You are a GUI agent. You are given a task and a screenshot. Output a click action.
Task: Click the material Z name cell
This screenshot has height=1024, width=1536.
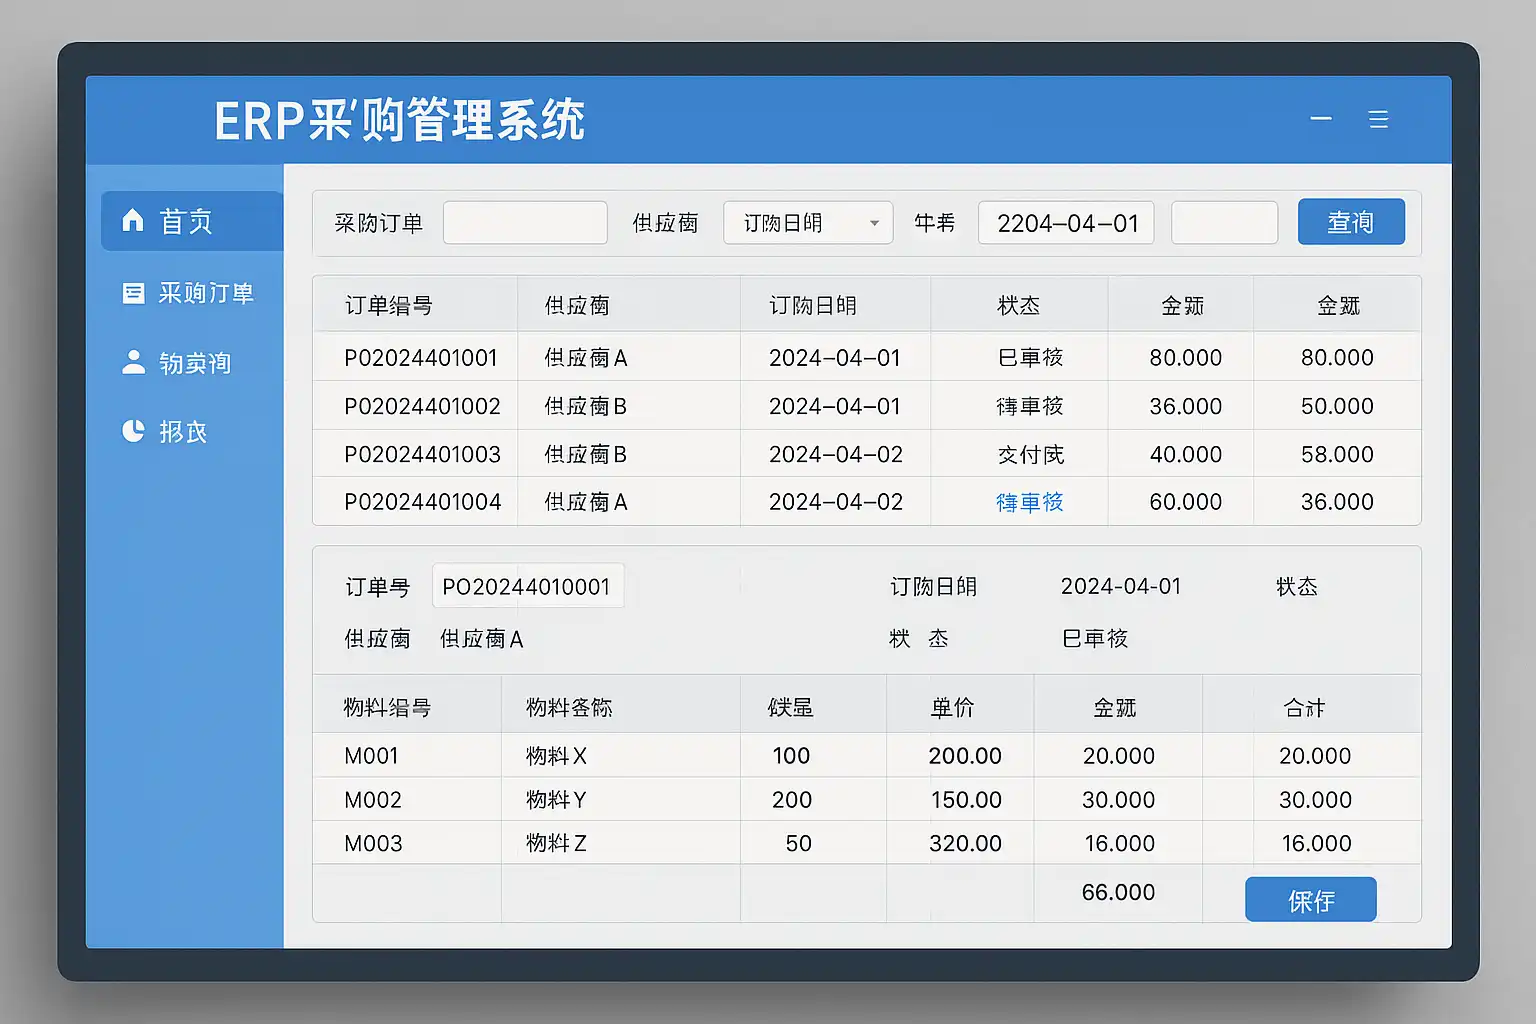(557, 844)
